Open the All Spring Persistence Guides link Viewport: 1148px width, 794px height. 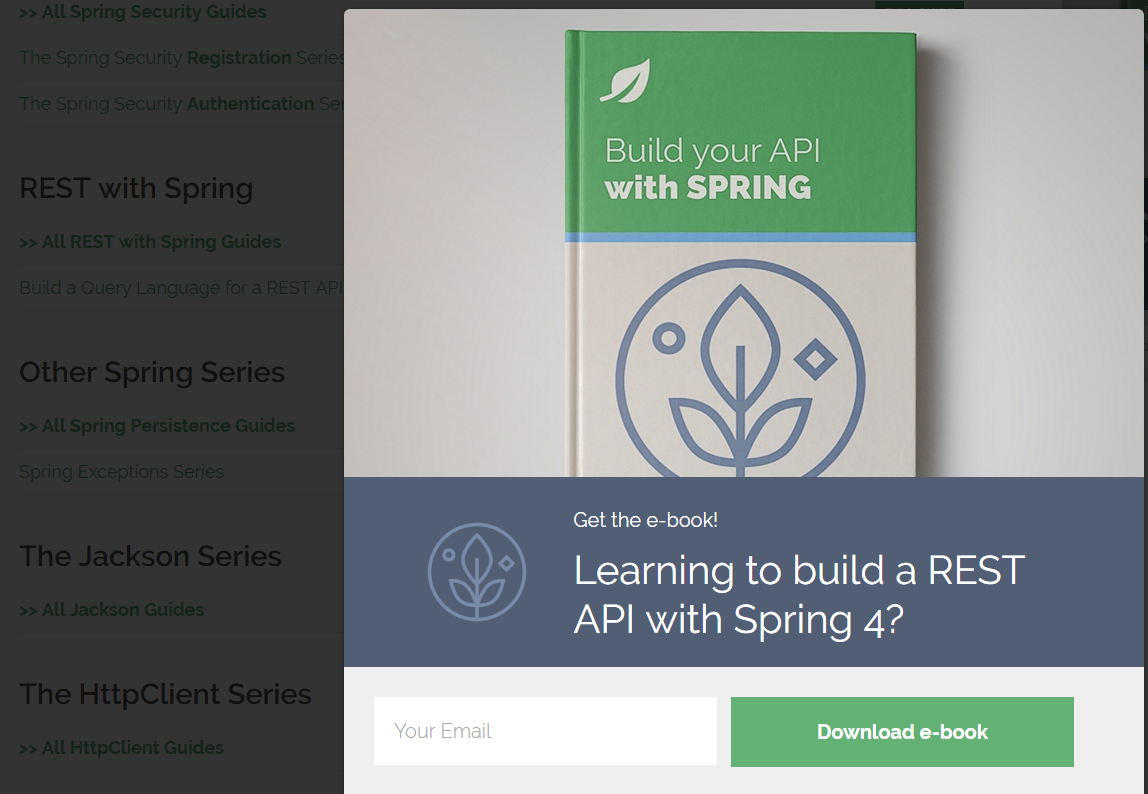pyautogui.click(x=157, y=426)
